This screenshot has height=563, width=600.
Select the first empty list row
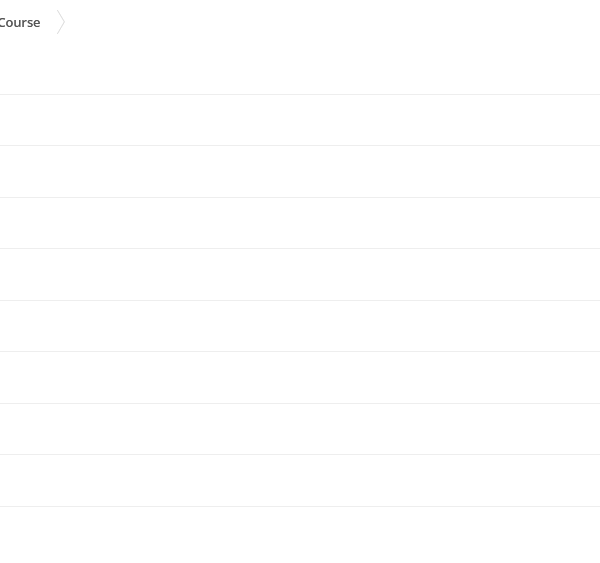pos(300,120)
